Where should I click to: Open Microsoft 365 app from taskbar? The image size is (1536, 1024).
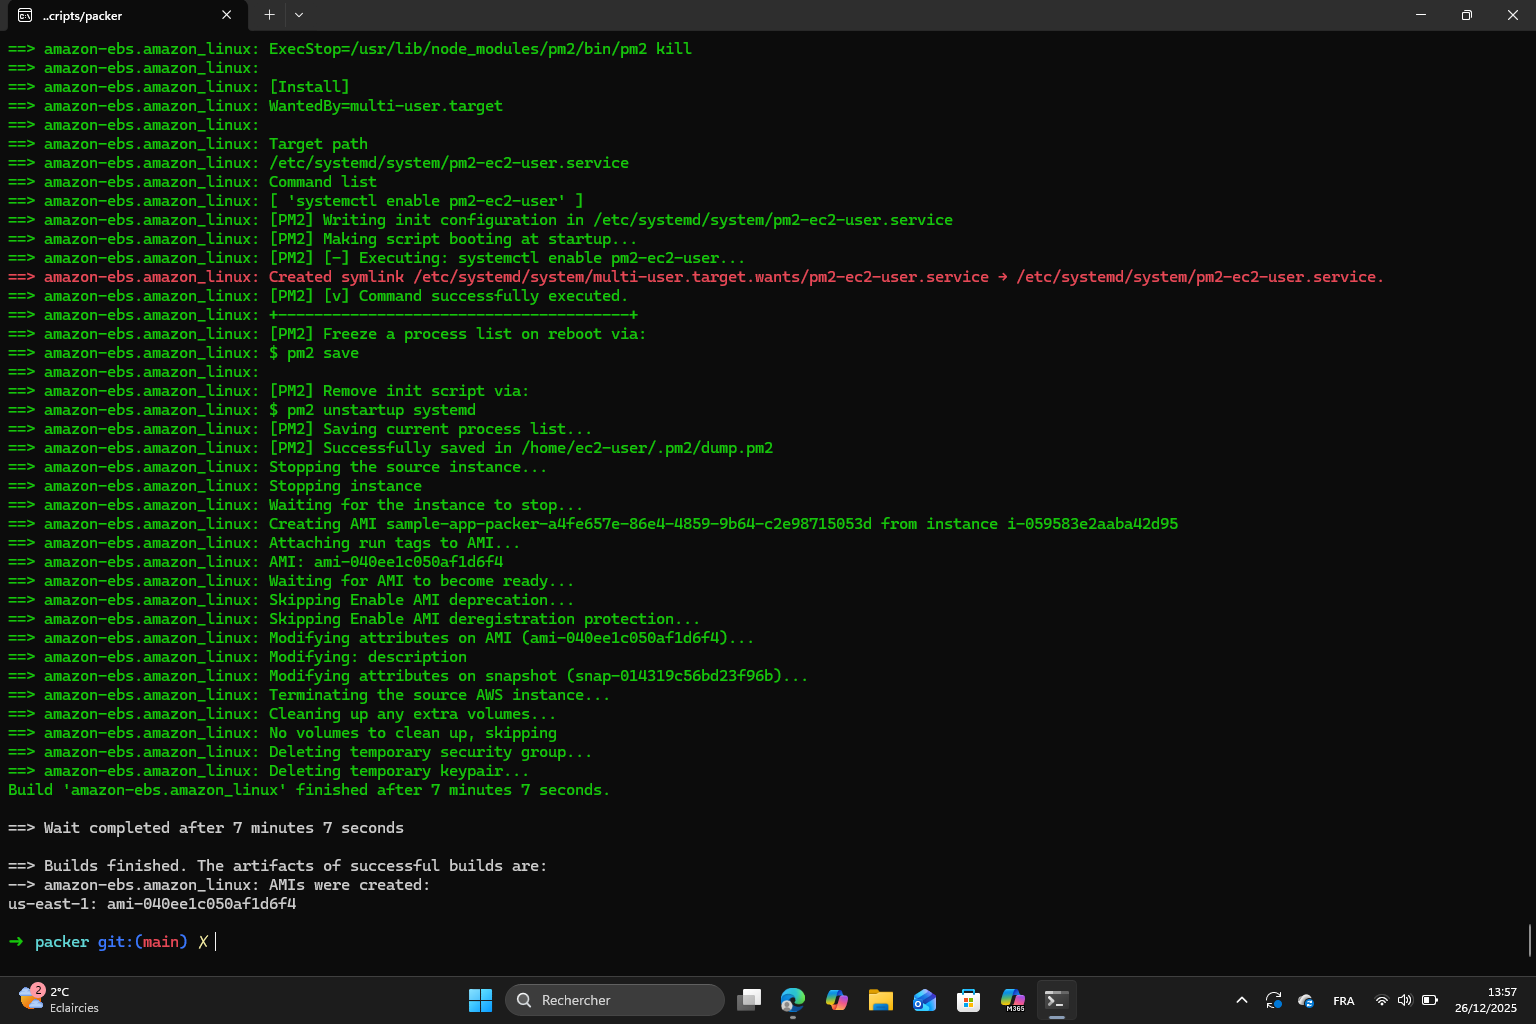[x=1013, y=1000]
